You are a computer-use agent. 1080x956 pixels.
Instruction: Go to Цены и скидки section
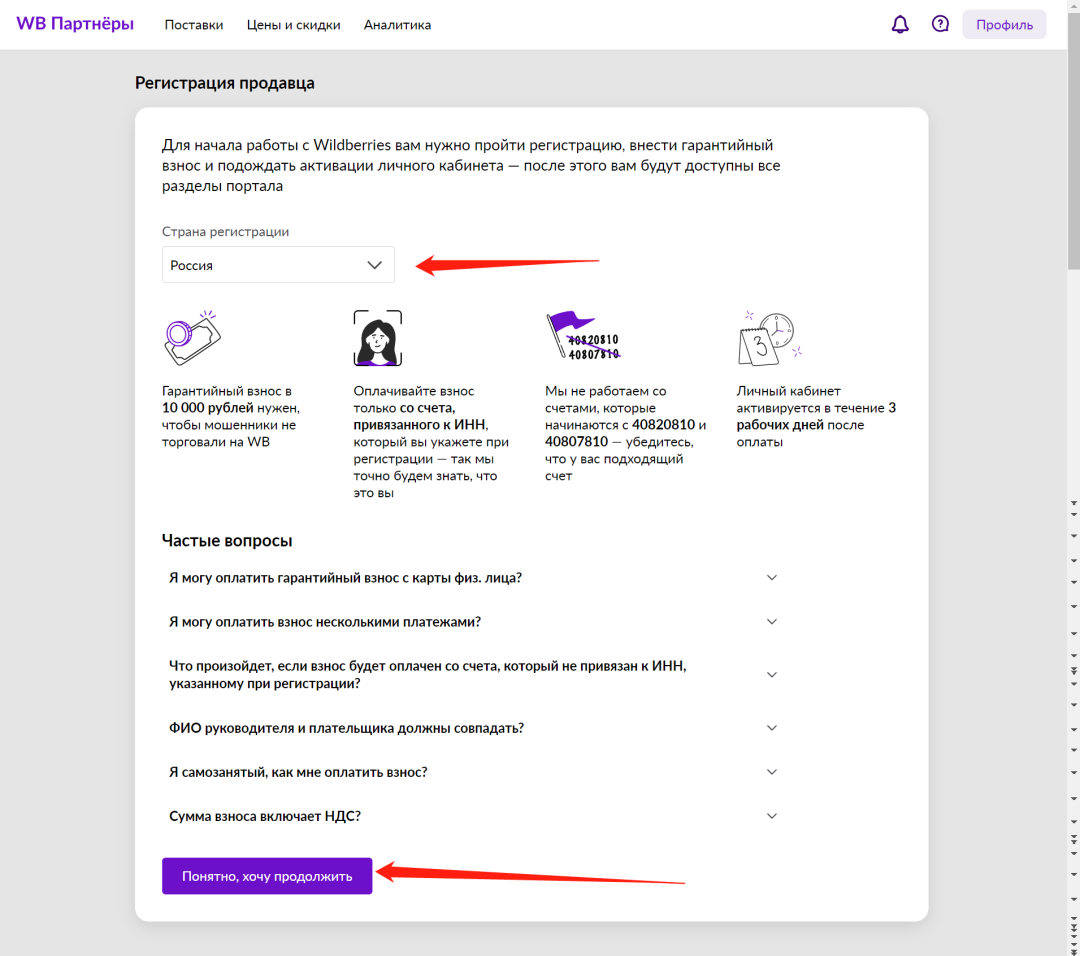(x=293, y=25)
